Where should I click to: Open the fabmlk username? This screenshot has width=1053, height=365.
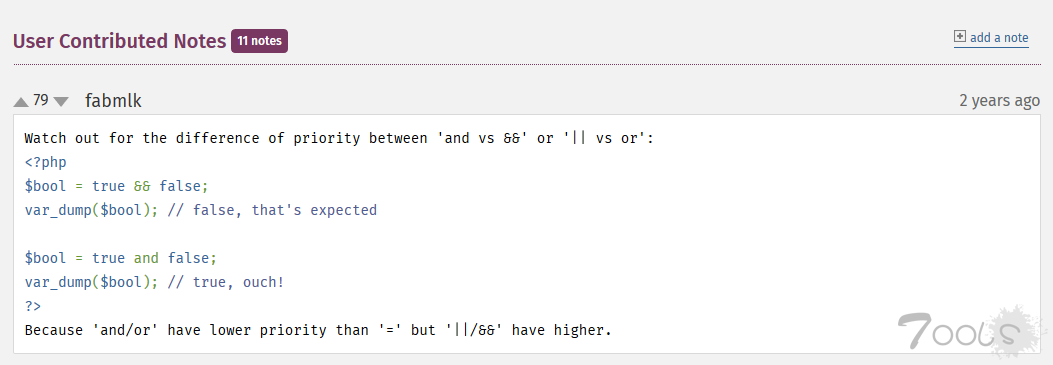113,101
